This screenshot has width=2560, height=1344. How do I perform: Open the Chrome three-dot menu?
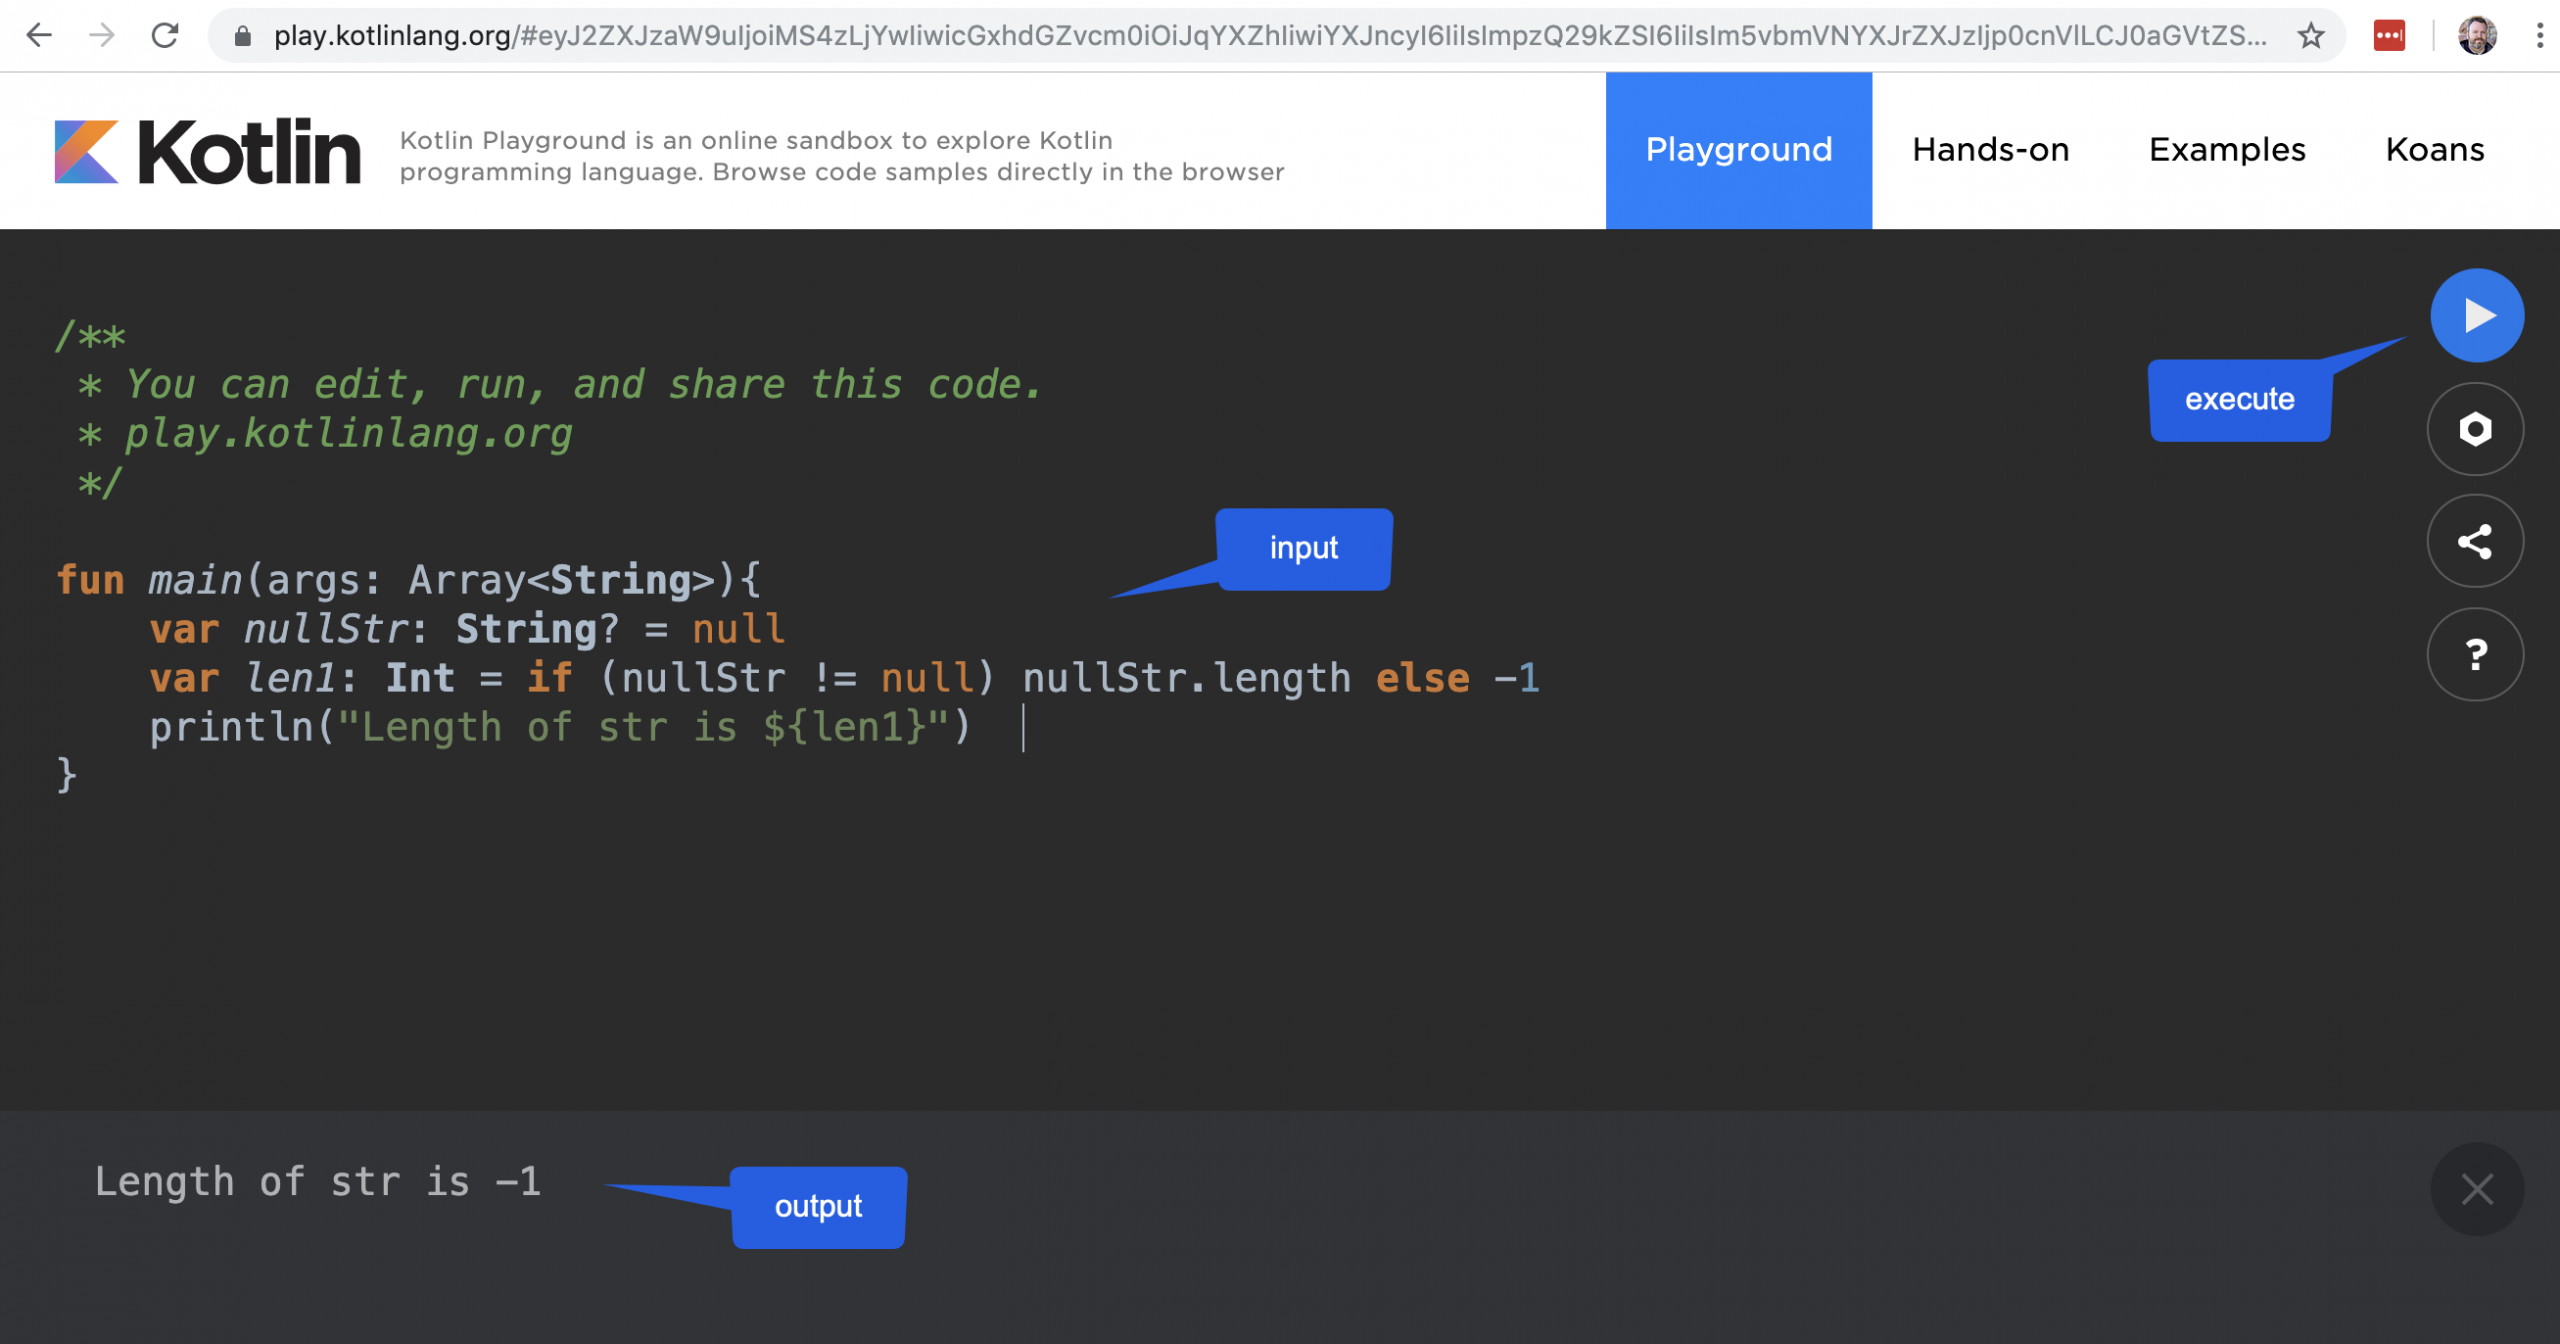(2539, 36)
